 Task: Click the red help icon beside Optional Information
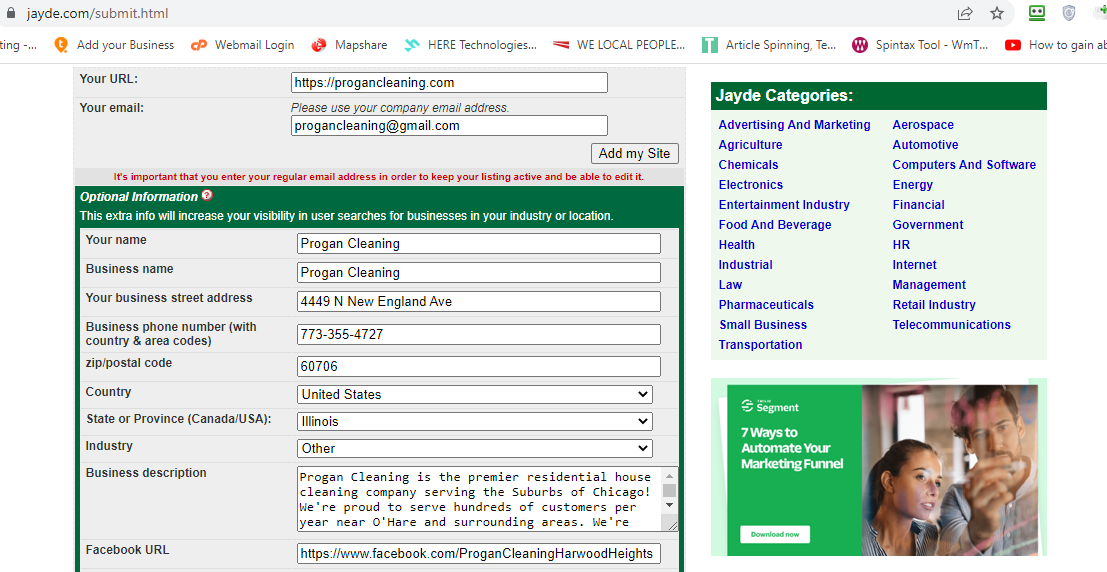click(x=207, y=196)
